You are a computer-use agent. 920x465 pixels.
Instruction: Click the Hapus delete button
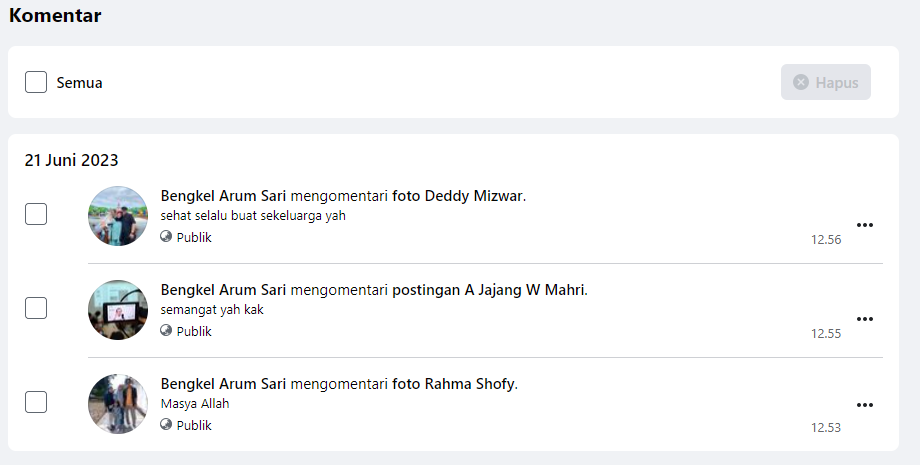(825, 82)
